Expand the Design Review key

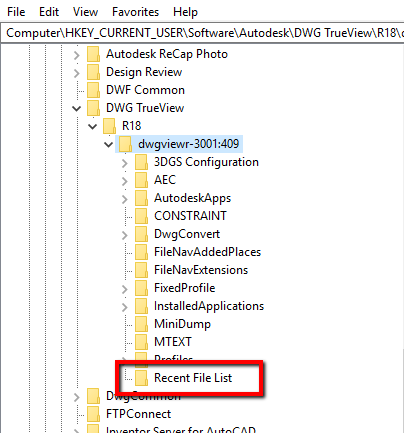(x=77, y=73)
